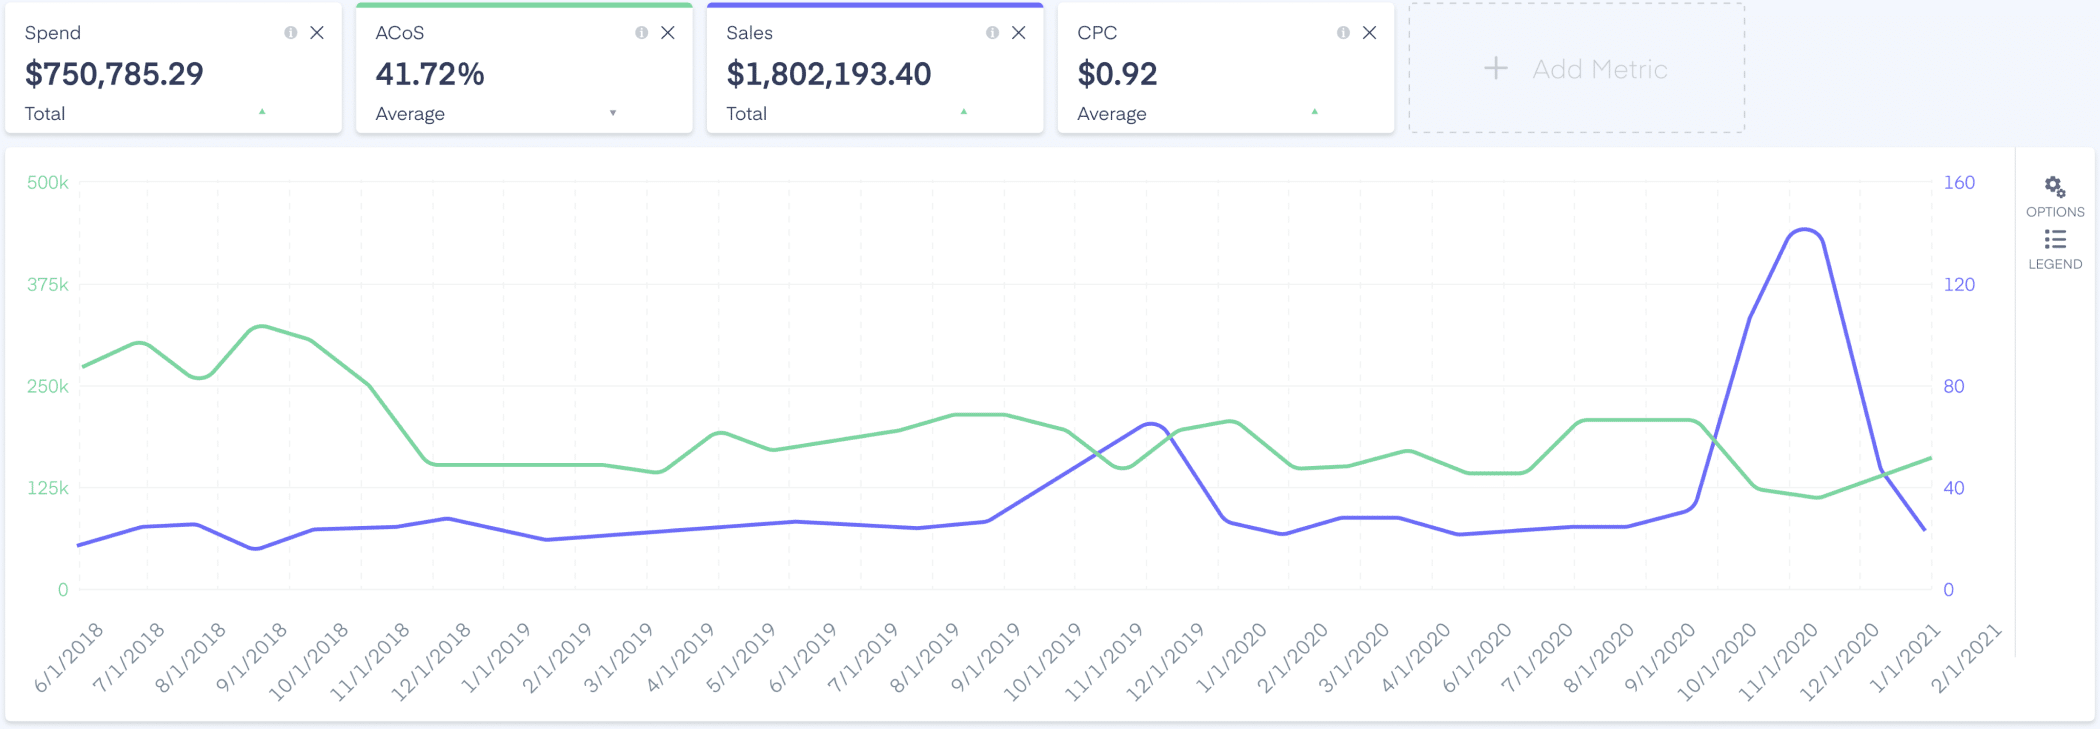Click the purple Sales peak near 11/1/2020
Screen dimensions: 2100x729
click(1804, 230)
